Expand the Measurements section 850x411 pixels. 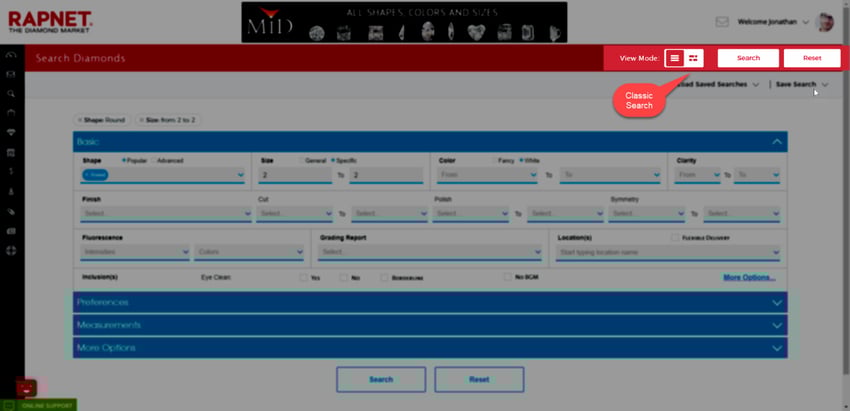(430, 325)
